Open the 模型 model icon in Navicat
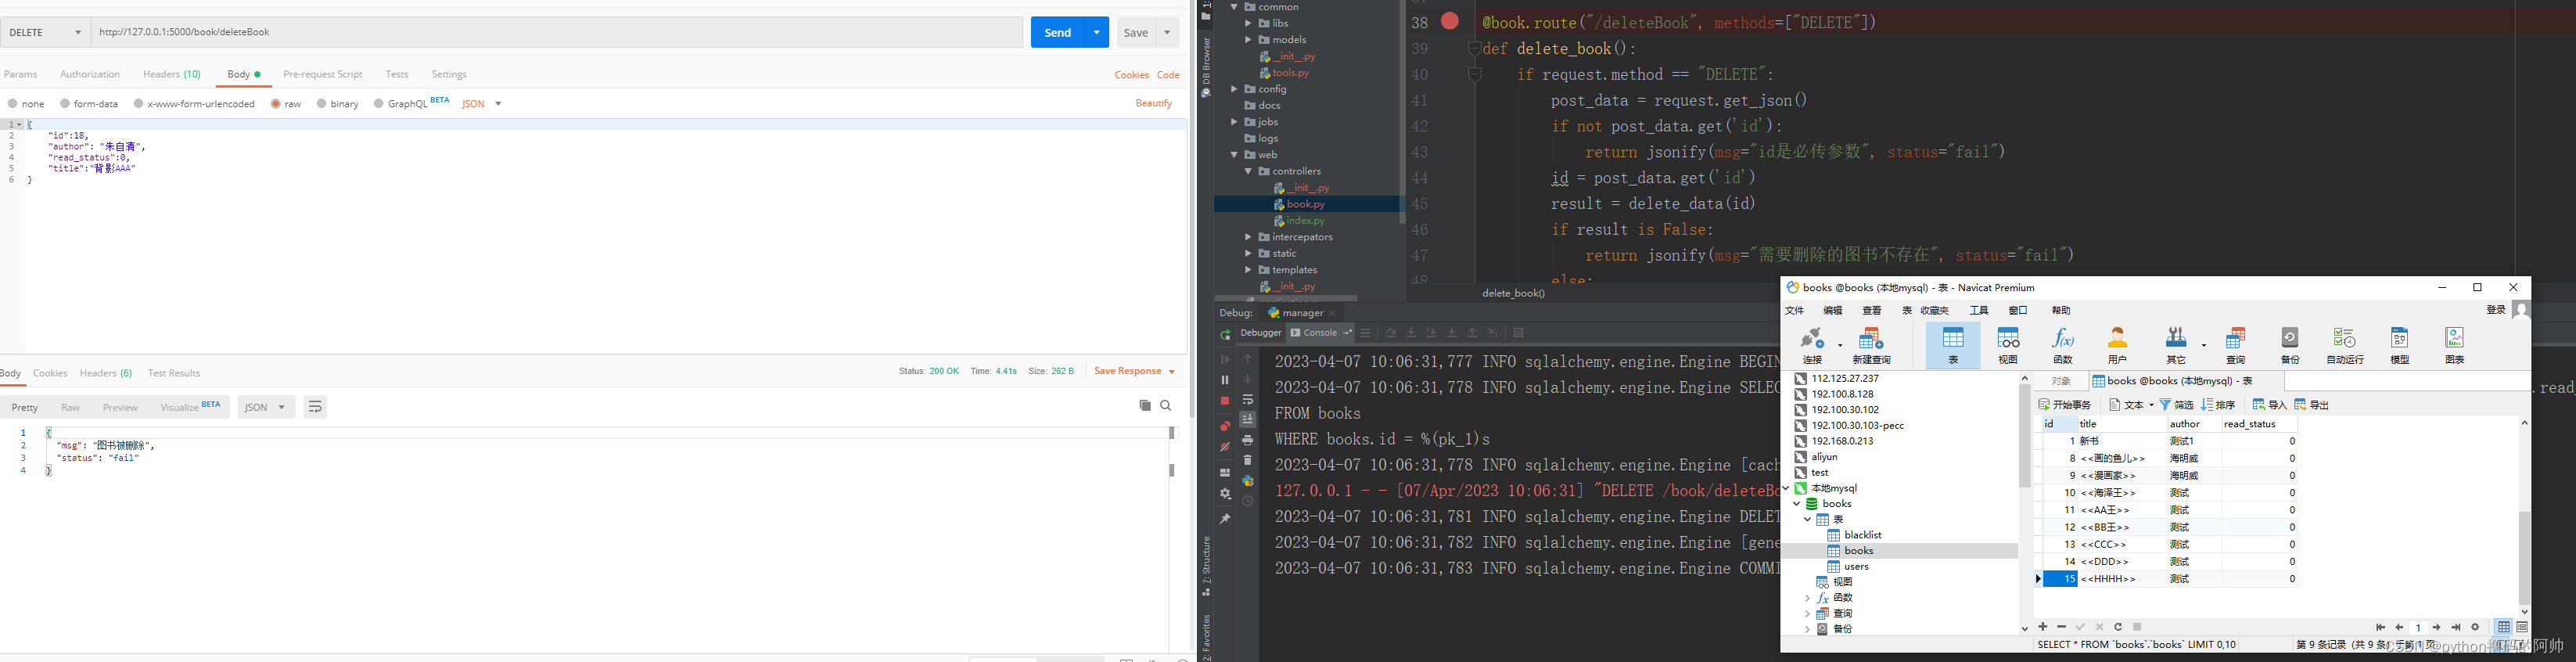2576x662 pixels. pyautogui.click(x=2400, y=345)
